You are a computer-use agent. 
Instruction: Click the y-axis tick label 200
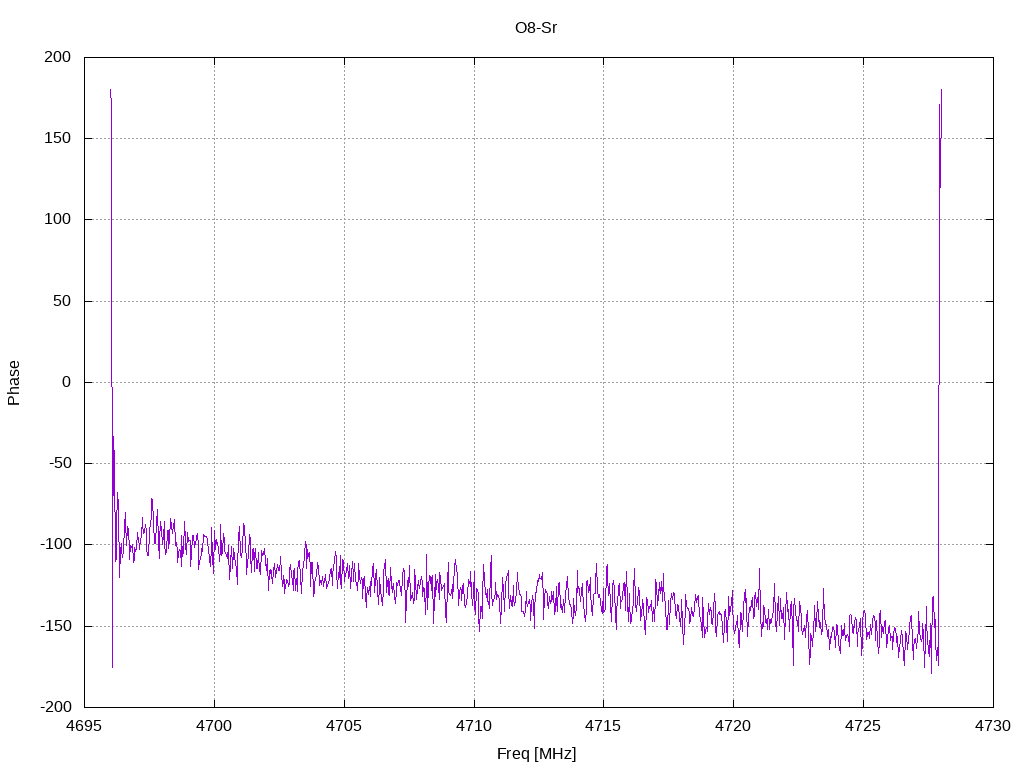coord(57,57)
